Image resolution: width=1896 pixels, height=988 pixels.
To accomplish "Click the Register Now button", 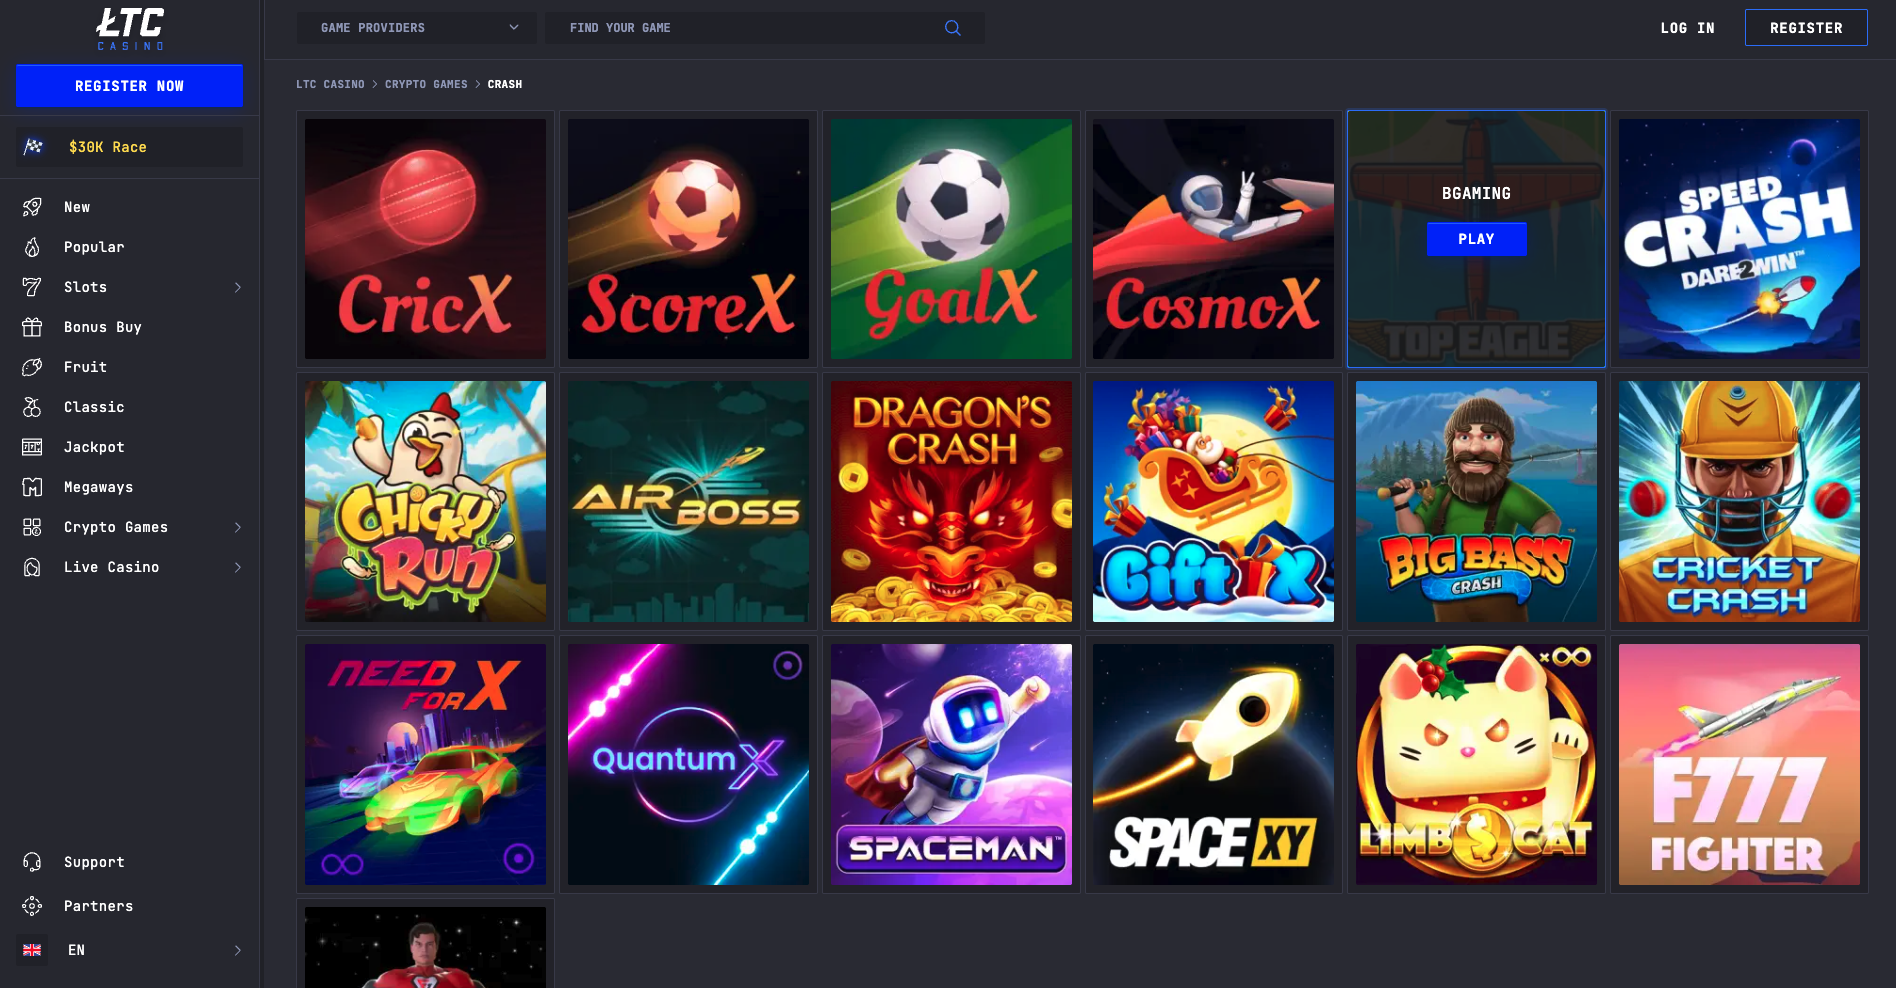I will tap(129, 86).
